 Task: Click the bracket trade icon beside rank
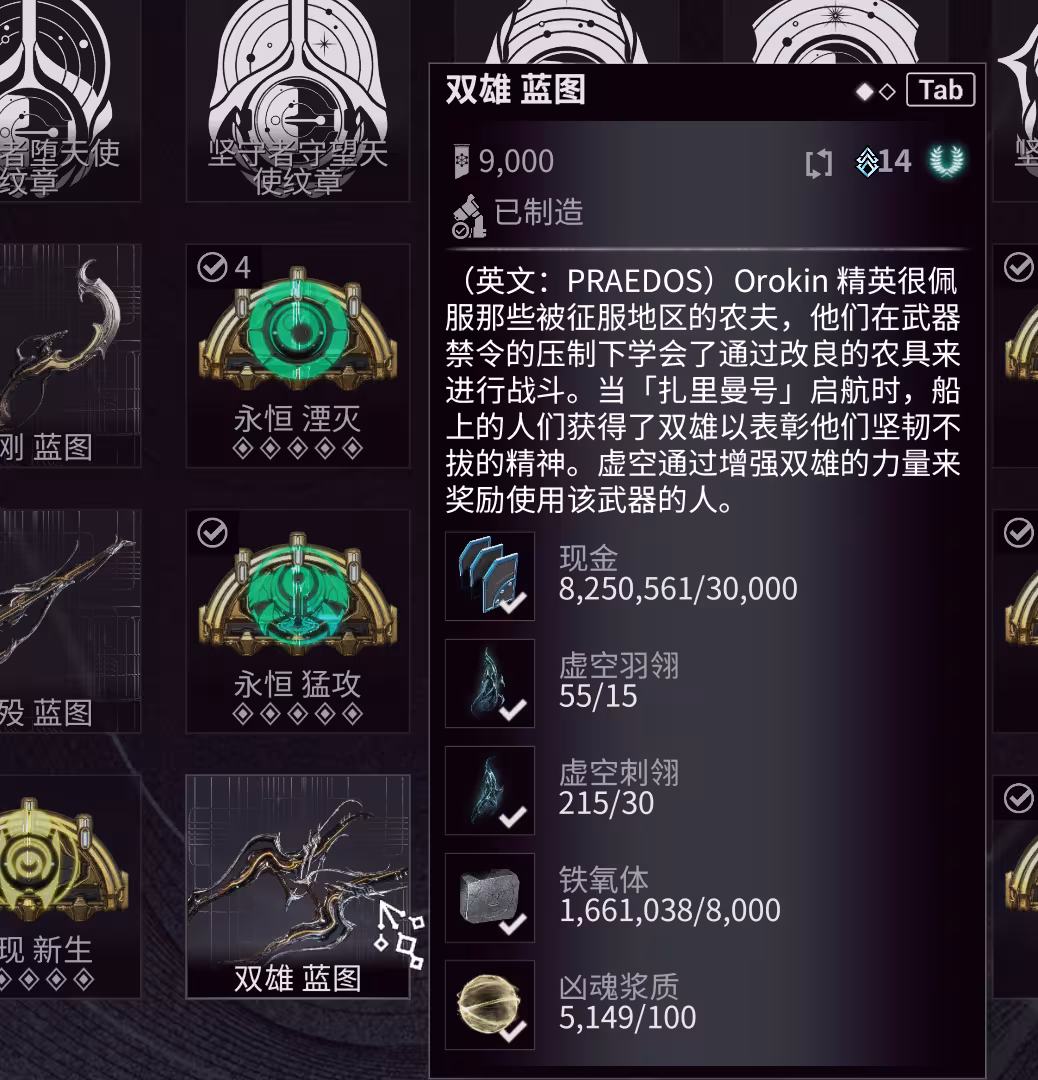click(819, 164)
